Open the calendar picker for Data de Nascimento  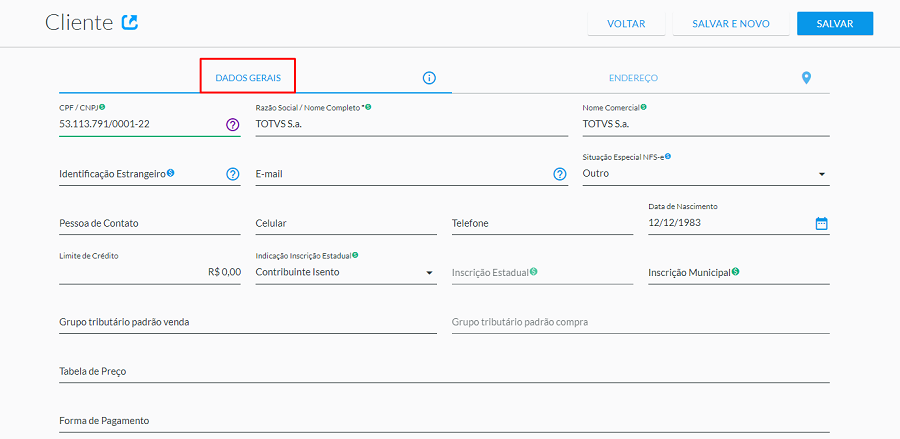821,223
